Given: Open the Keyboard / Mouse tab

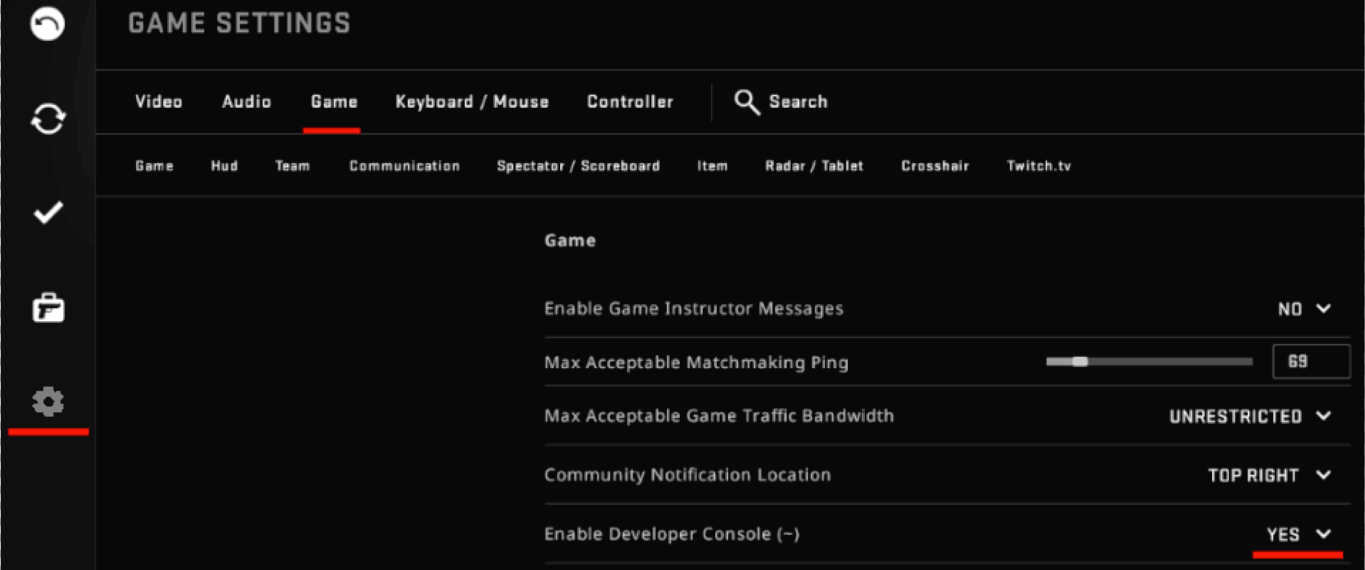Looking at the screenshot, I should (472, 102).
